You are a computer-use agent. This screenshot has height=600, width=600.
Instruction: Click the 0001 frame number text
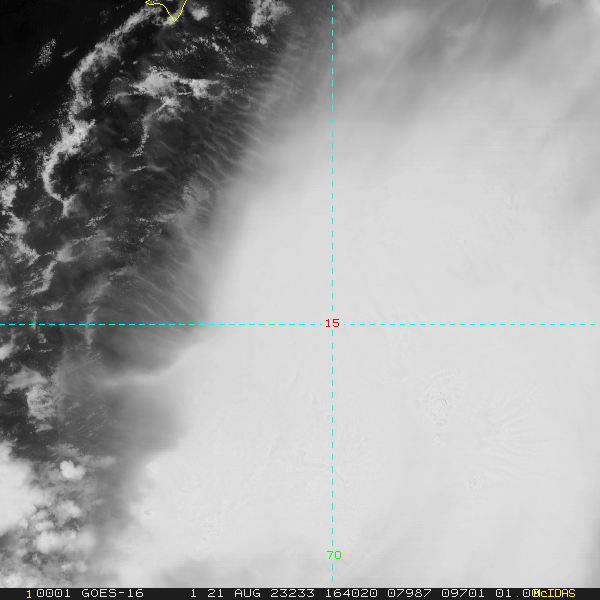click(53, 593)
